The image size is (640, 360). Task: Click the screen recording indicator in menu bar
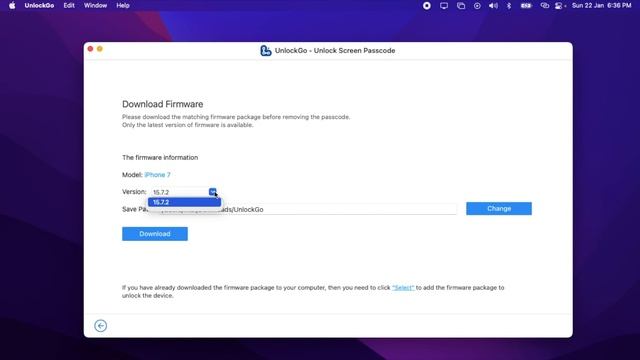point(427,5)
